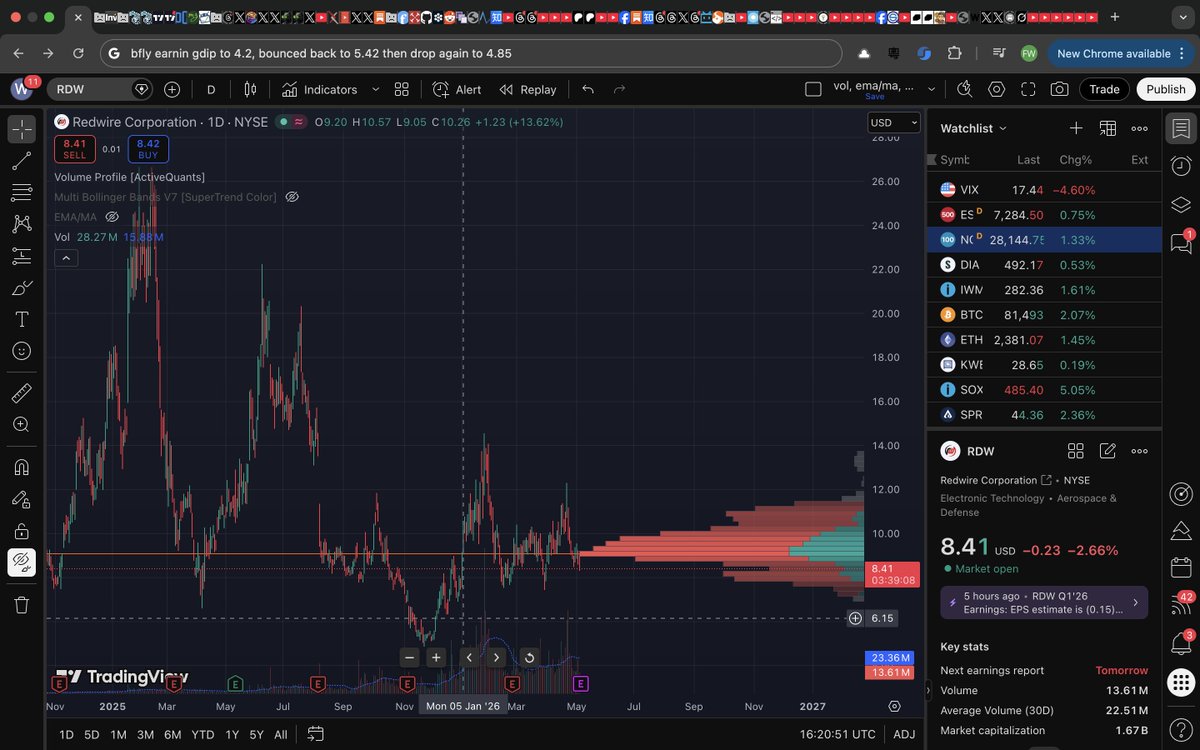Open the RDW Q1'26 earnings news banner
The image size is (1200, 750).
(1044, 603)
